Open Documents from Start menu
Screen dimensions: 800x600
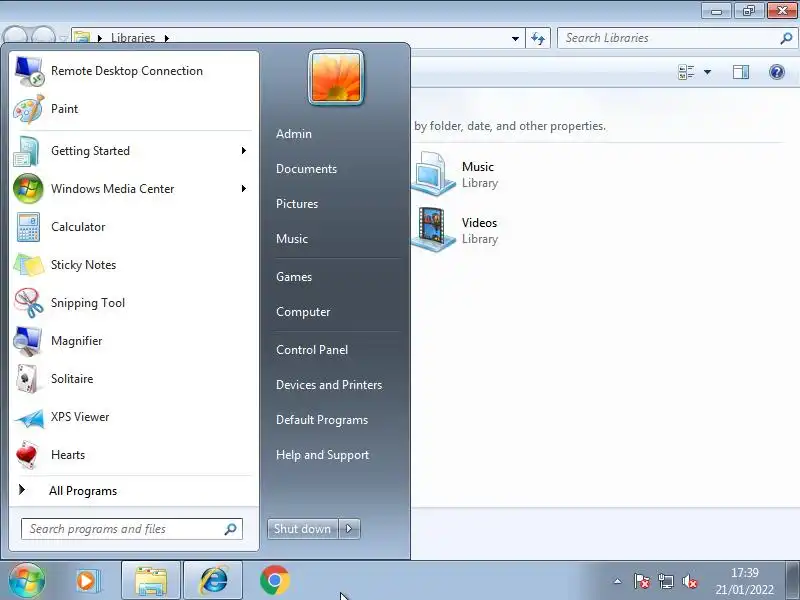[x=306, y=169]
